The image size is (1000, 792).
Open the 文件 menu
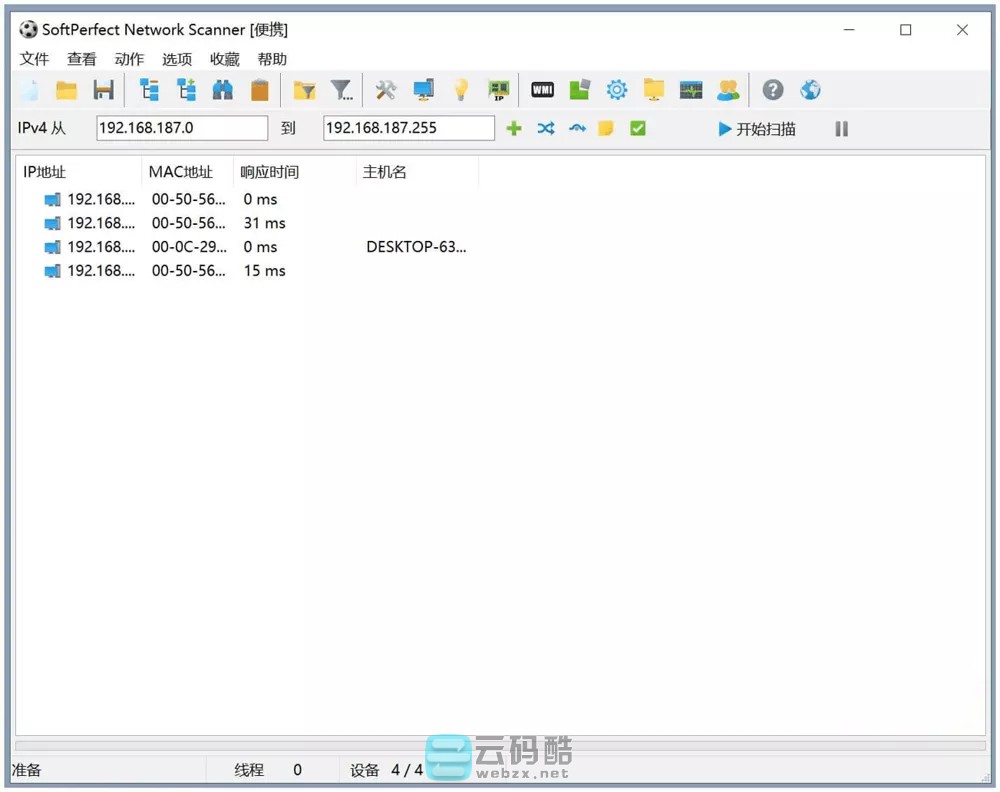pyautogui.click(x=34, y=59)
